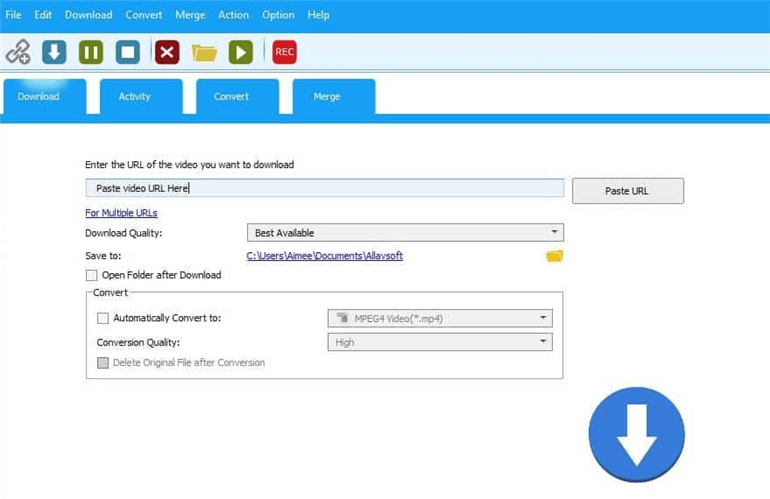Open the Download menu in menu bar

88,15
